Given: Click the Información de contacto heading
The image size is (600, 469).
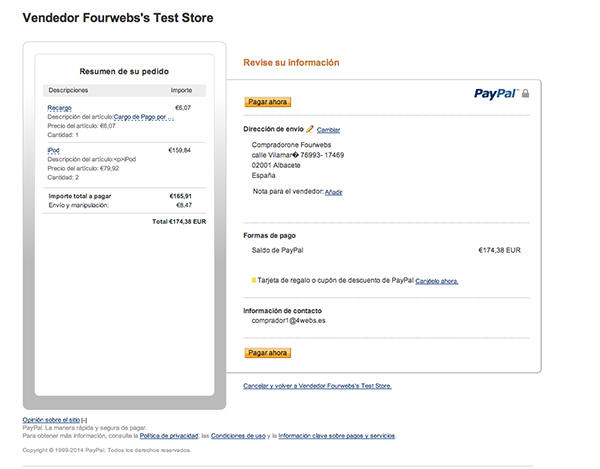Looking at the screenshot, I should tap(282, 311).
